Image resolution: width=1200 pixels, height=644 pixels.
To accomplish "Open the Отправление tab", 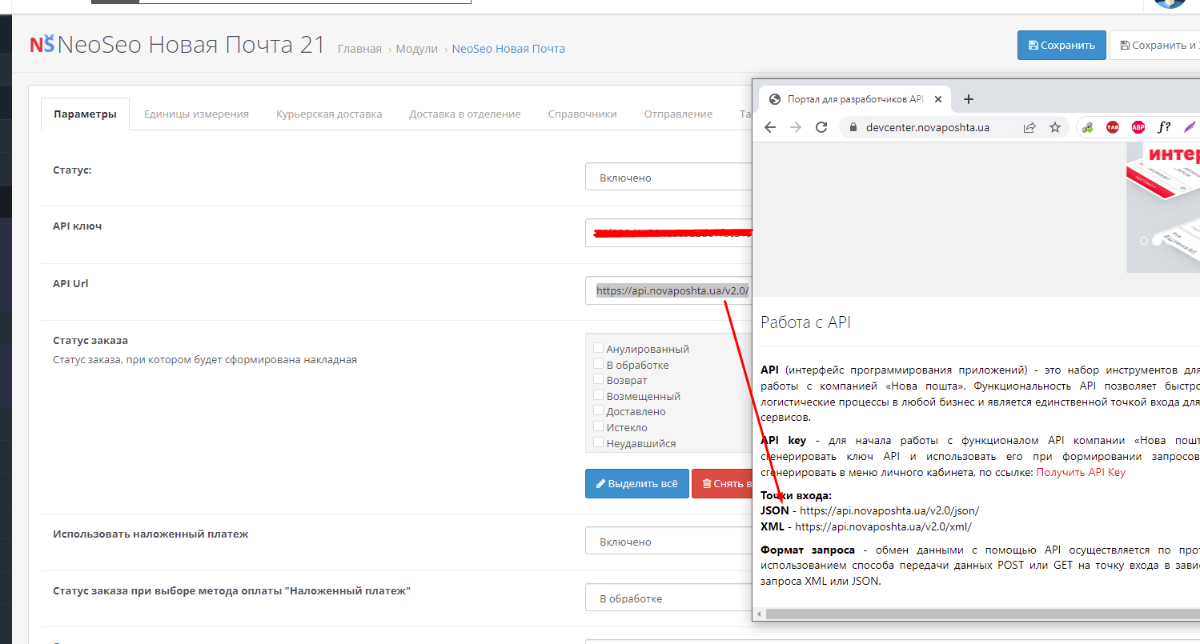I will [678, 114].
